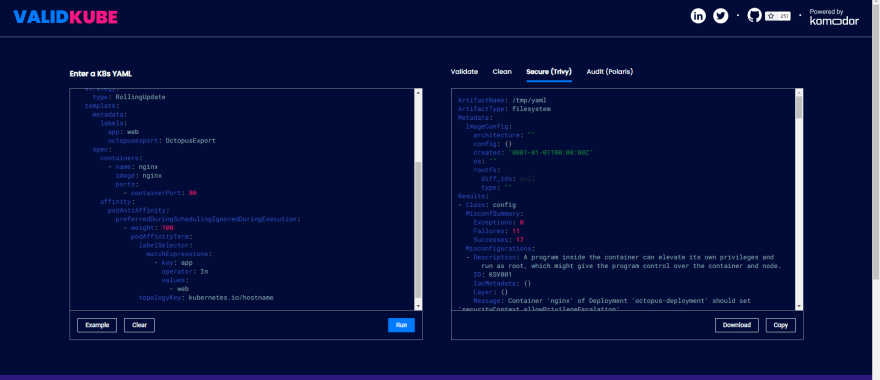Click the ValidKube logo

(66, 17)
